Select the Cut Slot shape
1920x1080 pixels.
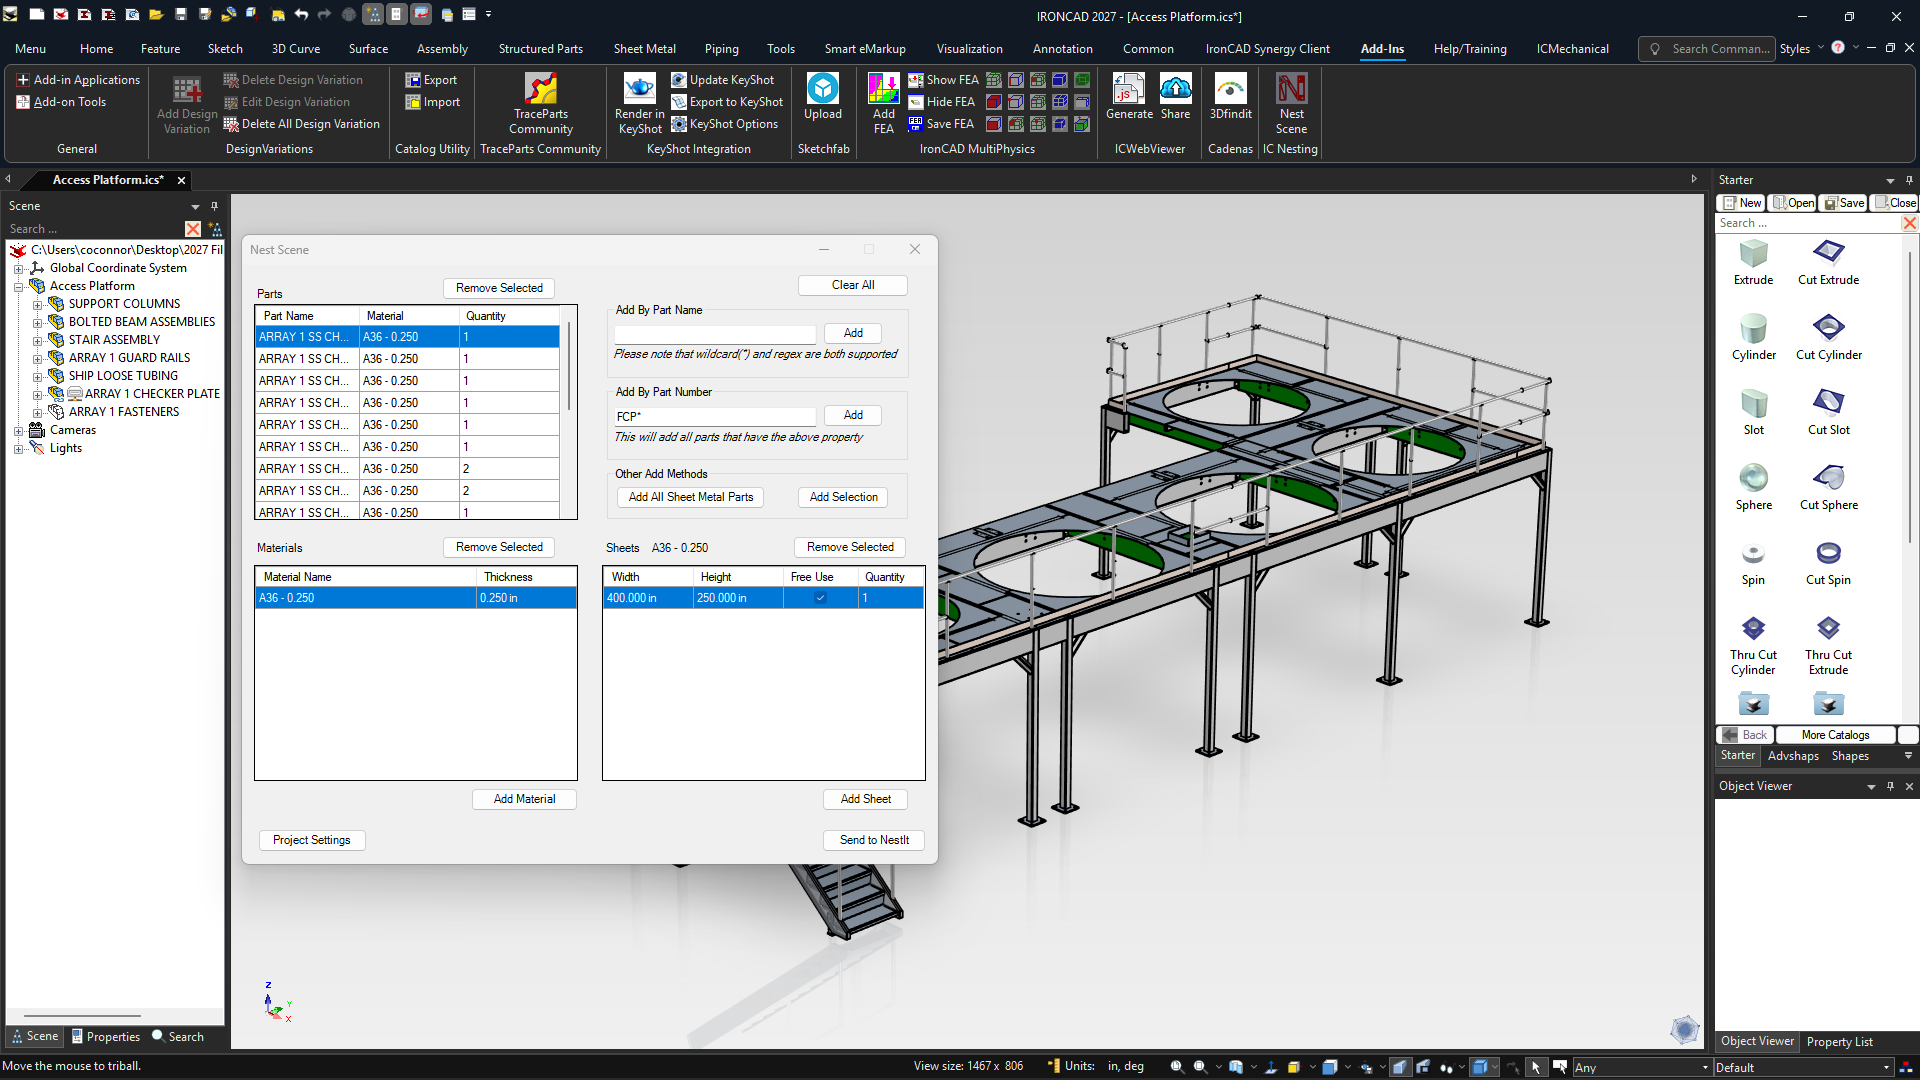[1828, 413]
